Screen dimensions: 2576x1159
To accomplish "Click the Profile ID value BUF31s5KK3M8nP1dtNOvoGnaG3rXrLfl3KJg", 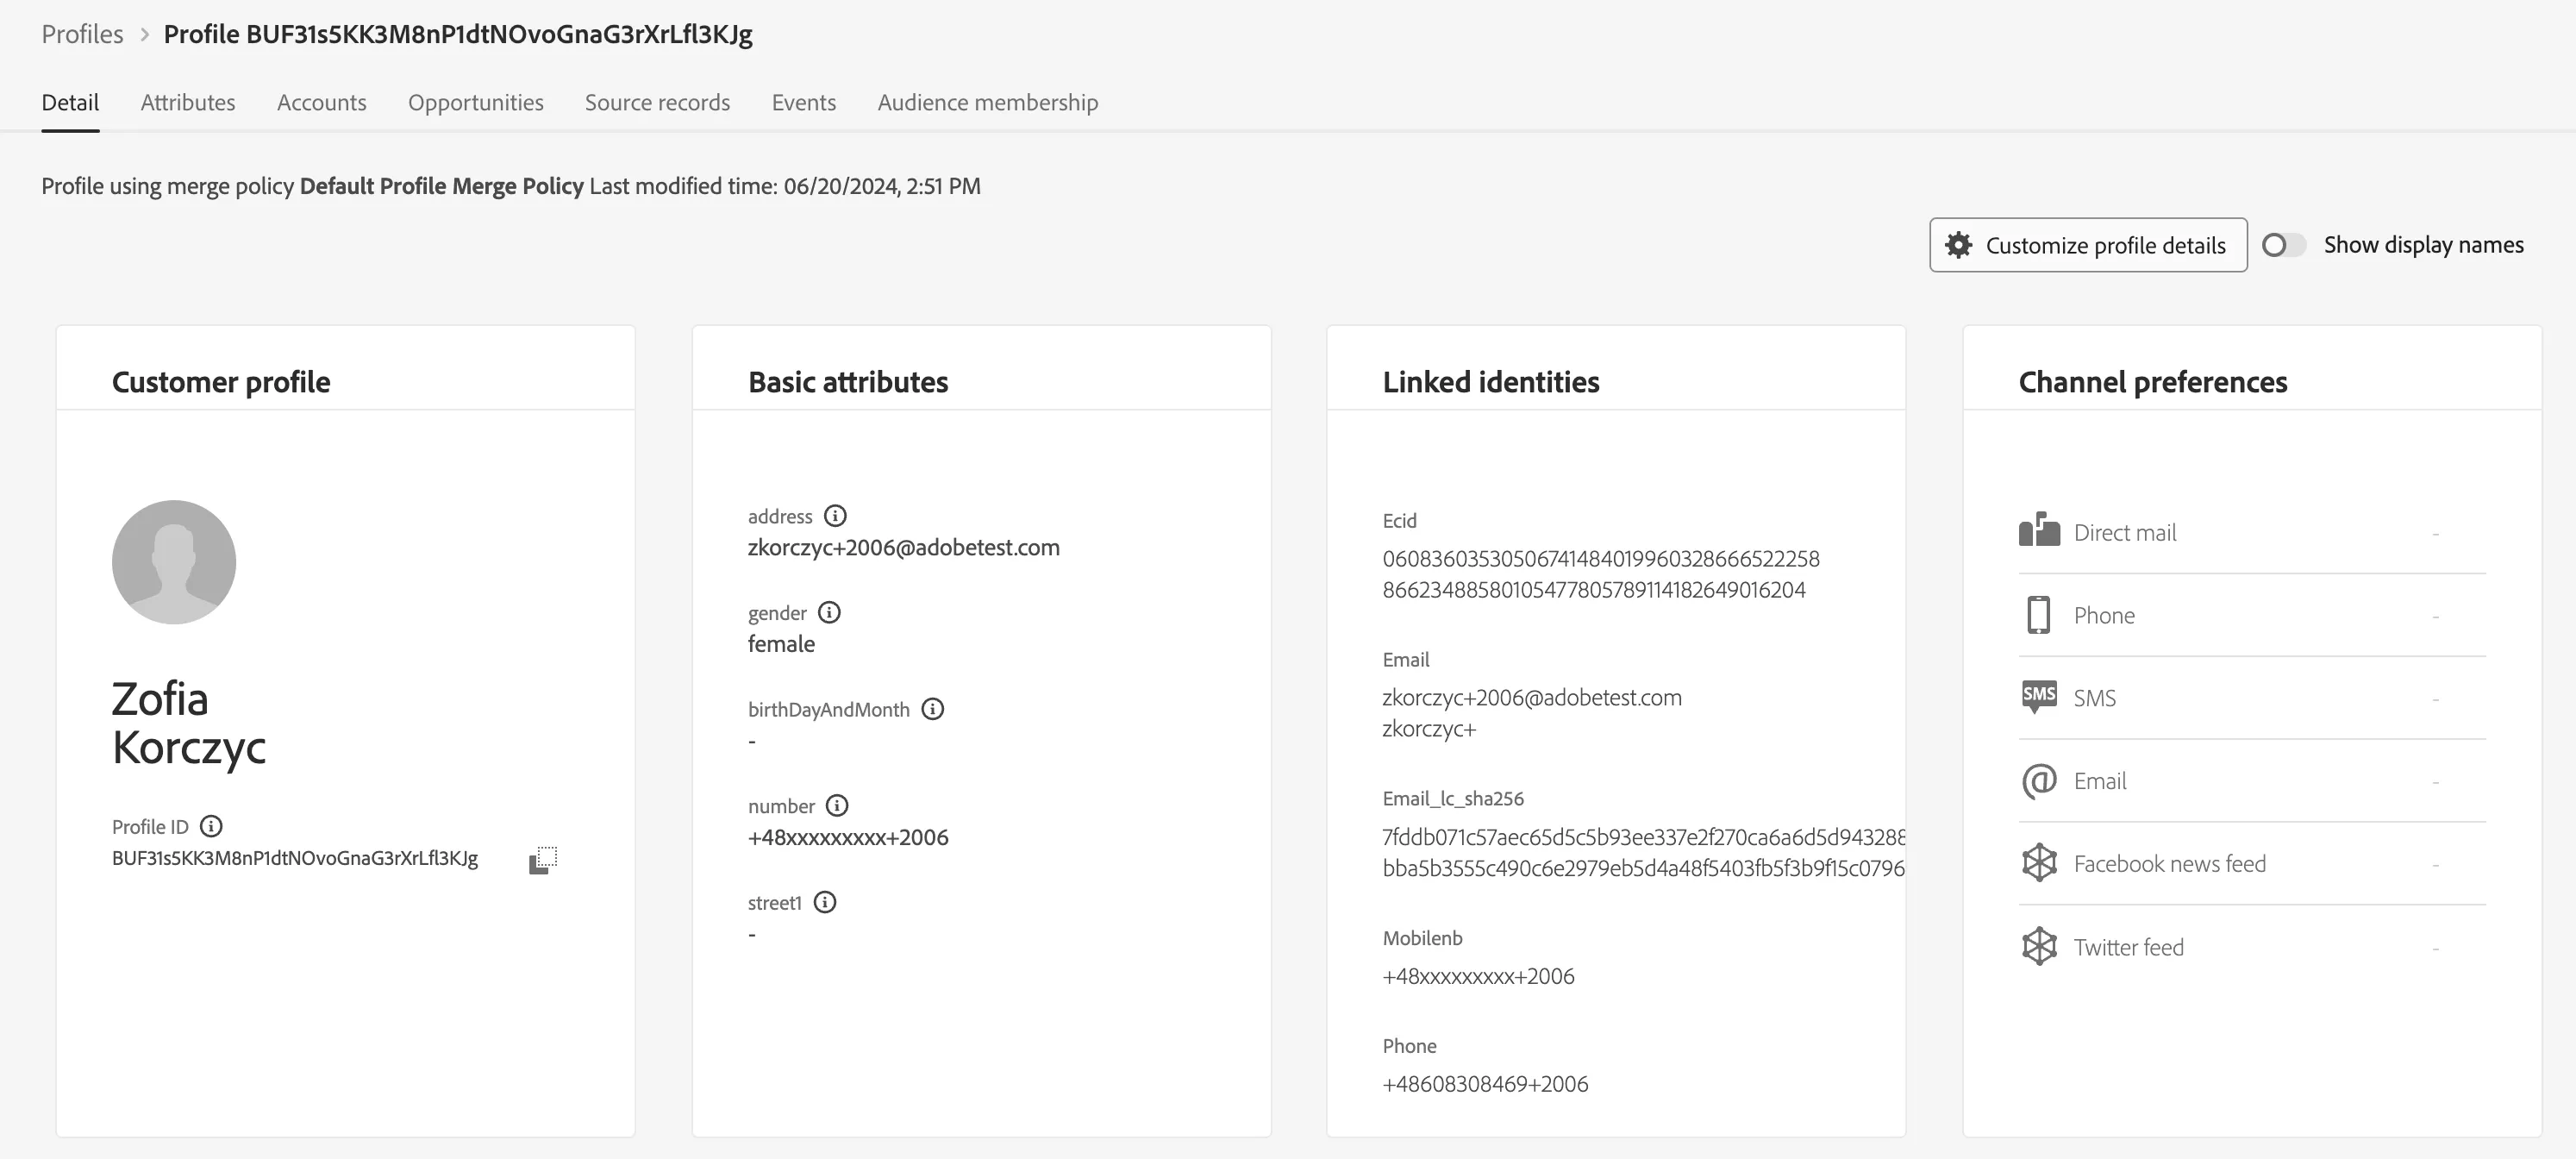I will [x=295, y=859].
